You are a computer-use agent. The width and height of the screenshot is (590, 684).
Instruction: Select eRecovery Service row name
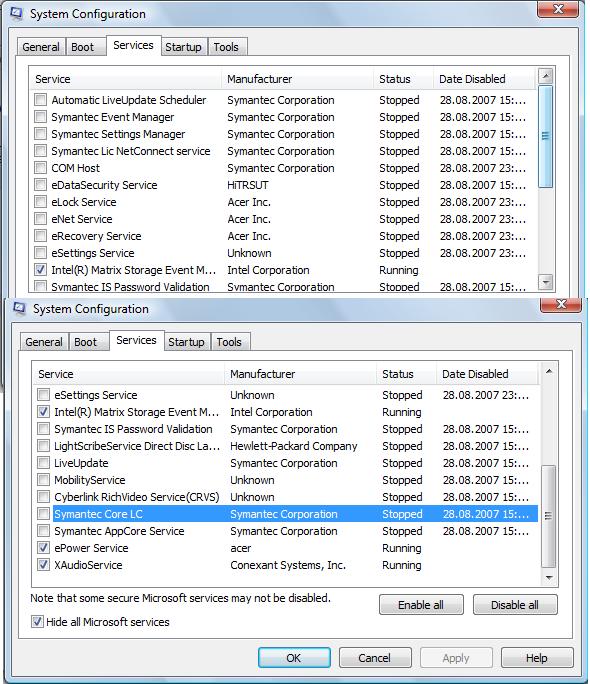coord(96,236)
